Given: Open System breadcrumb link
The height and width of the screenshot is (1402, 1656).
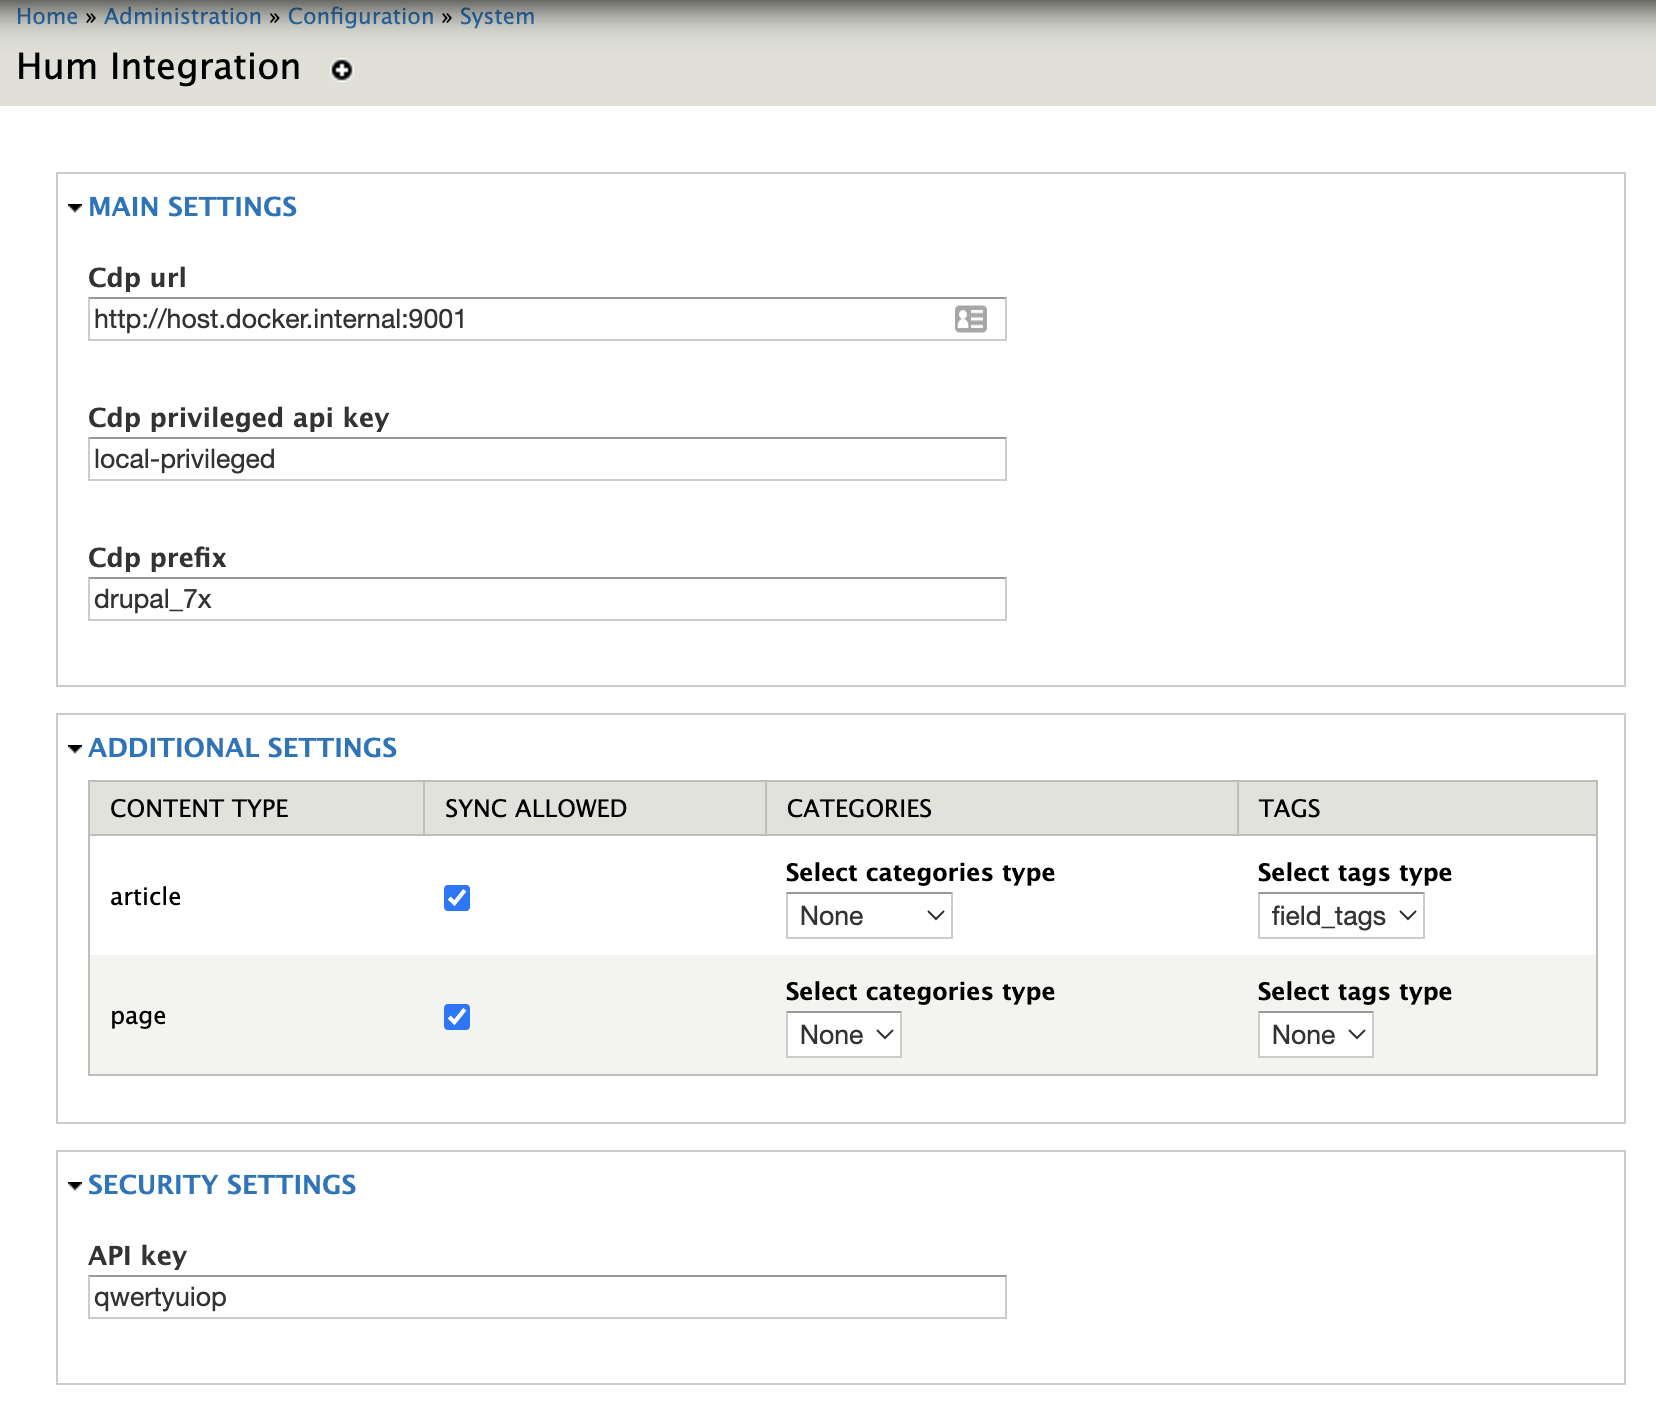Looking at the screenshot, I should [x=497, y=16].
